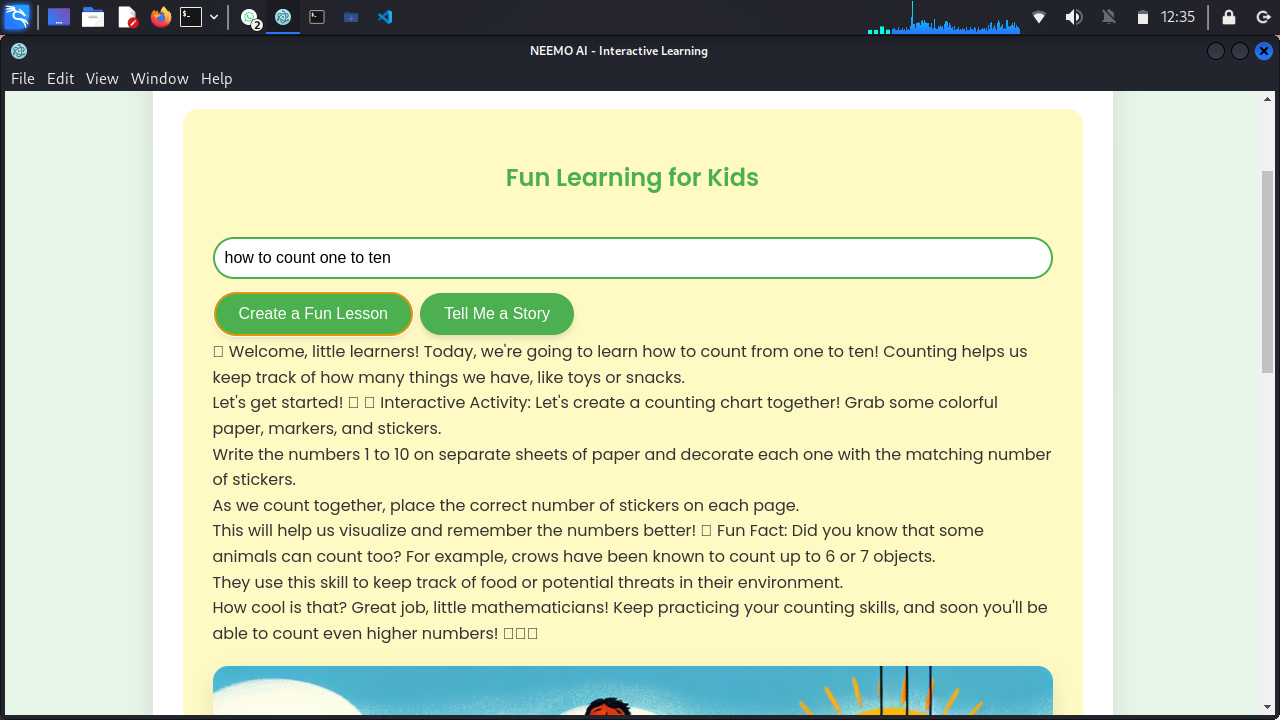The width and height of the screenshot is (1280, 720).
Task: Click the generated lesson illustration image
Action: pos(633,691)
